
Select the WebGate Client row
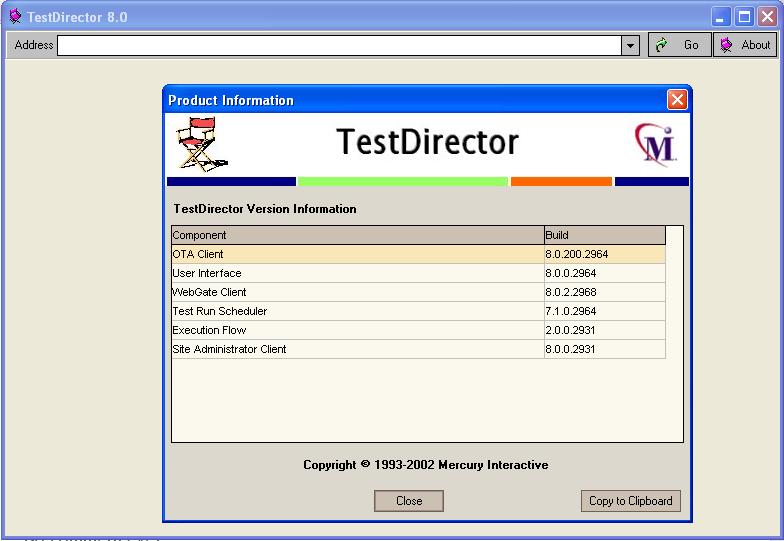[x=357, y=292]
